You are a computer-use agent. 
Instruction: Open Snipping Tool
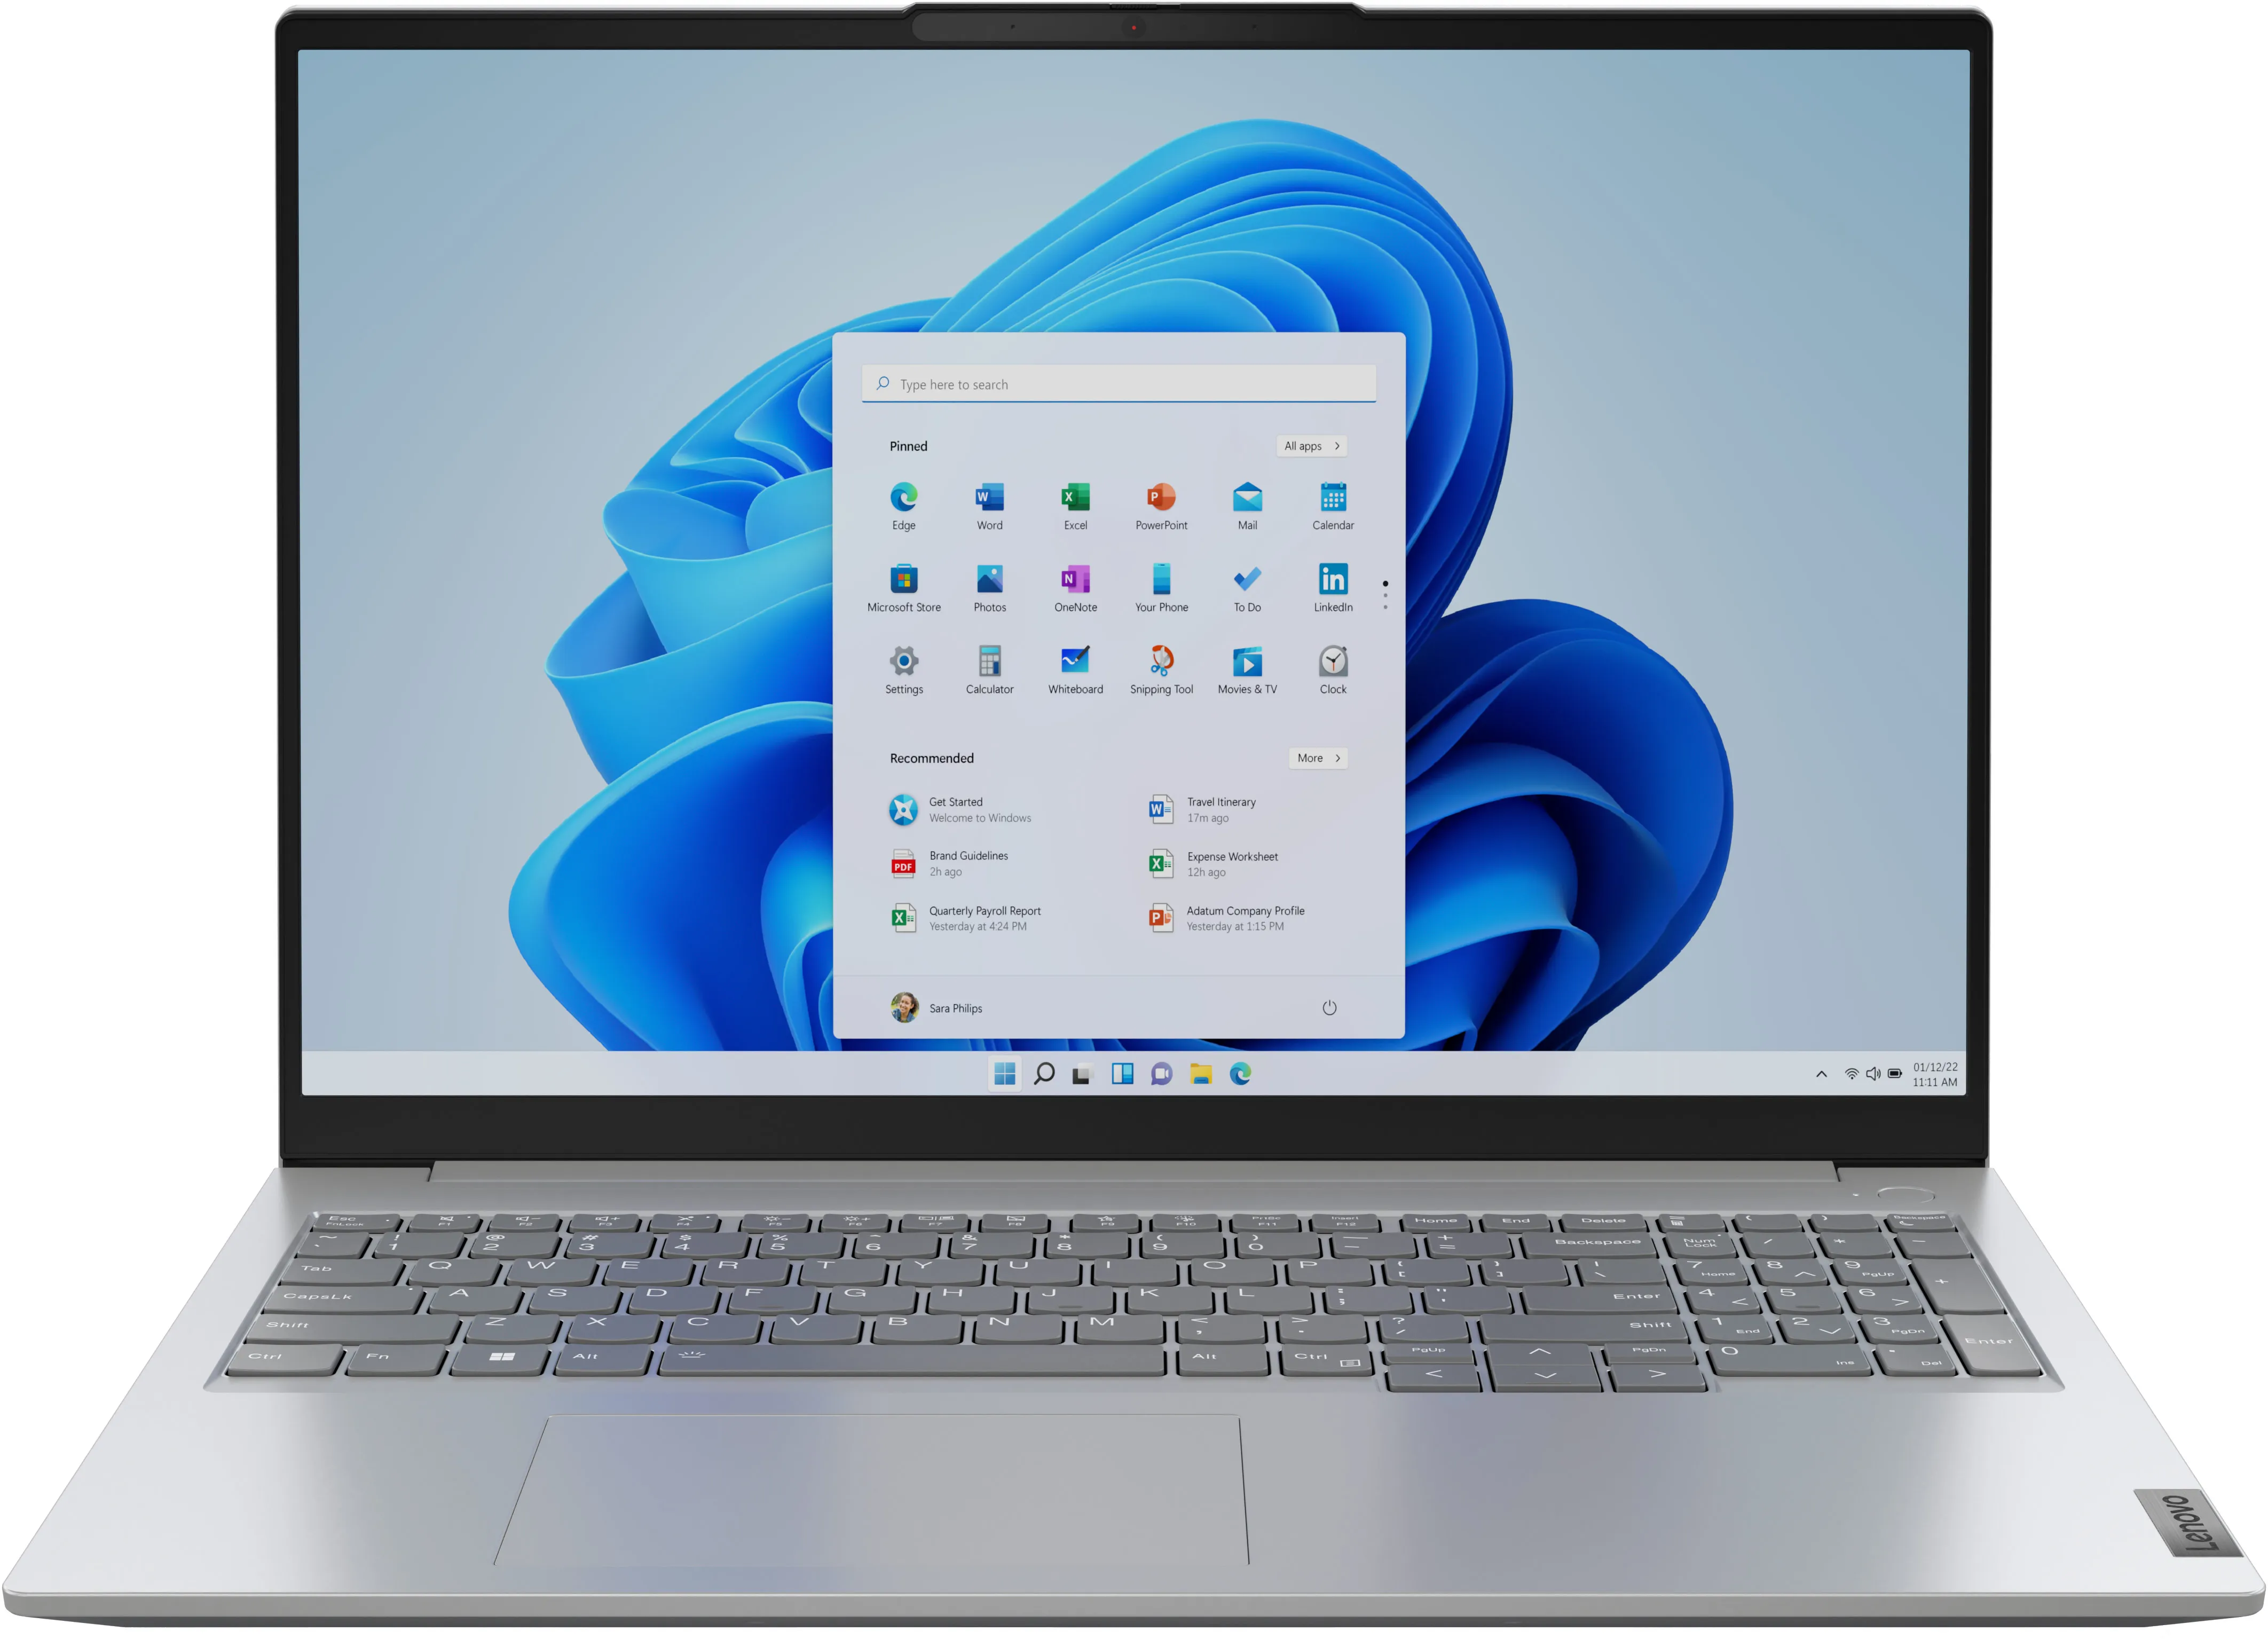1162,660
